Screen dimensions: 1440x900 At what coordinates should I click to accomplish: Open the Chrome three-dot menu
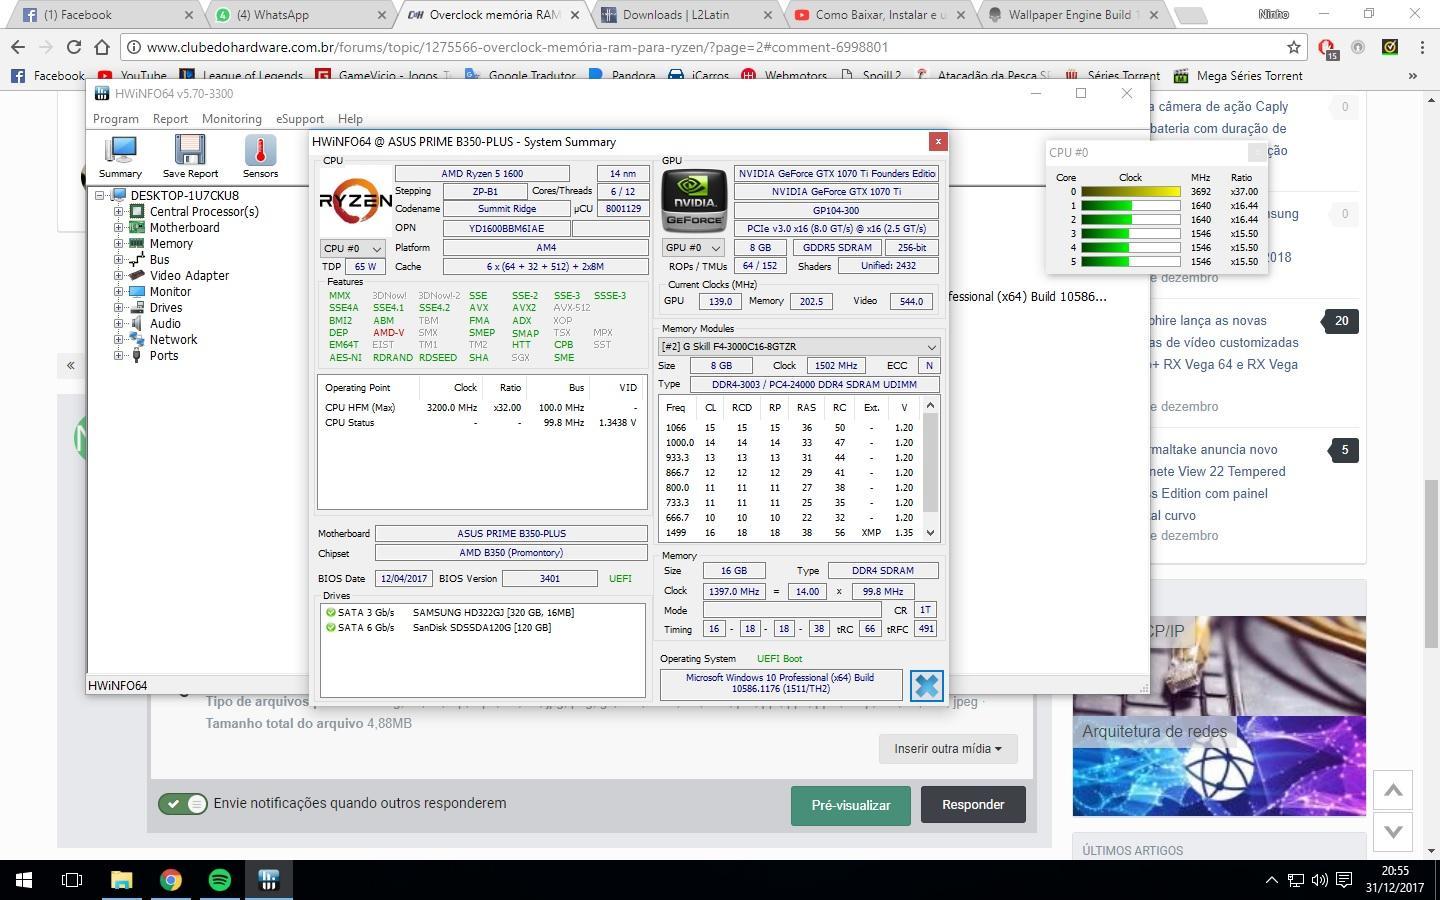(x=1422, y=47)
